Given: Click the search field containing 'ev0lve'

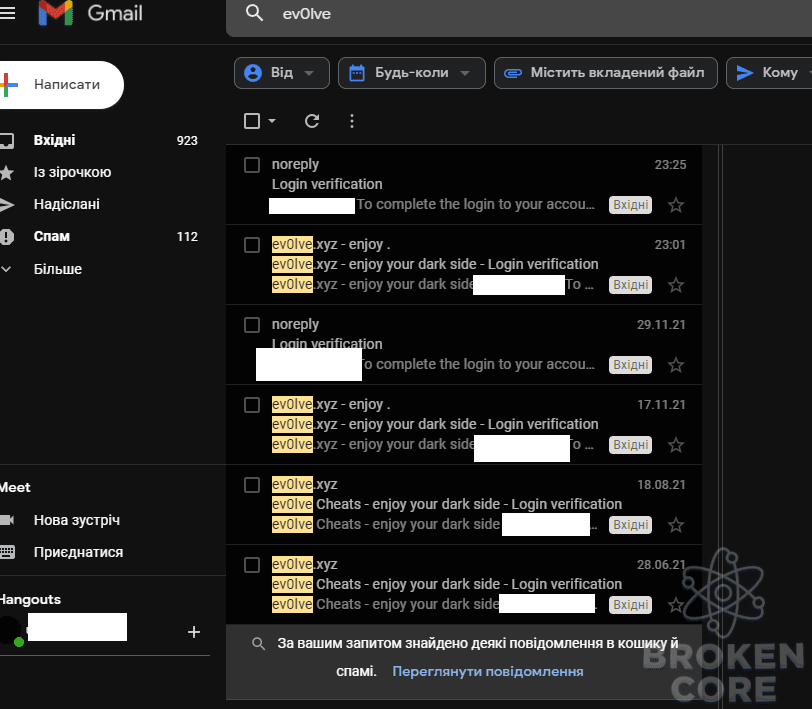Looking at the screenshot, I should pyautogui.click(x=518, y=13).
